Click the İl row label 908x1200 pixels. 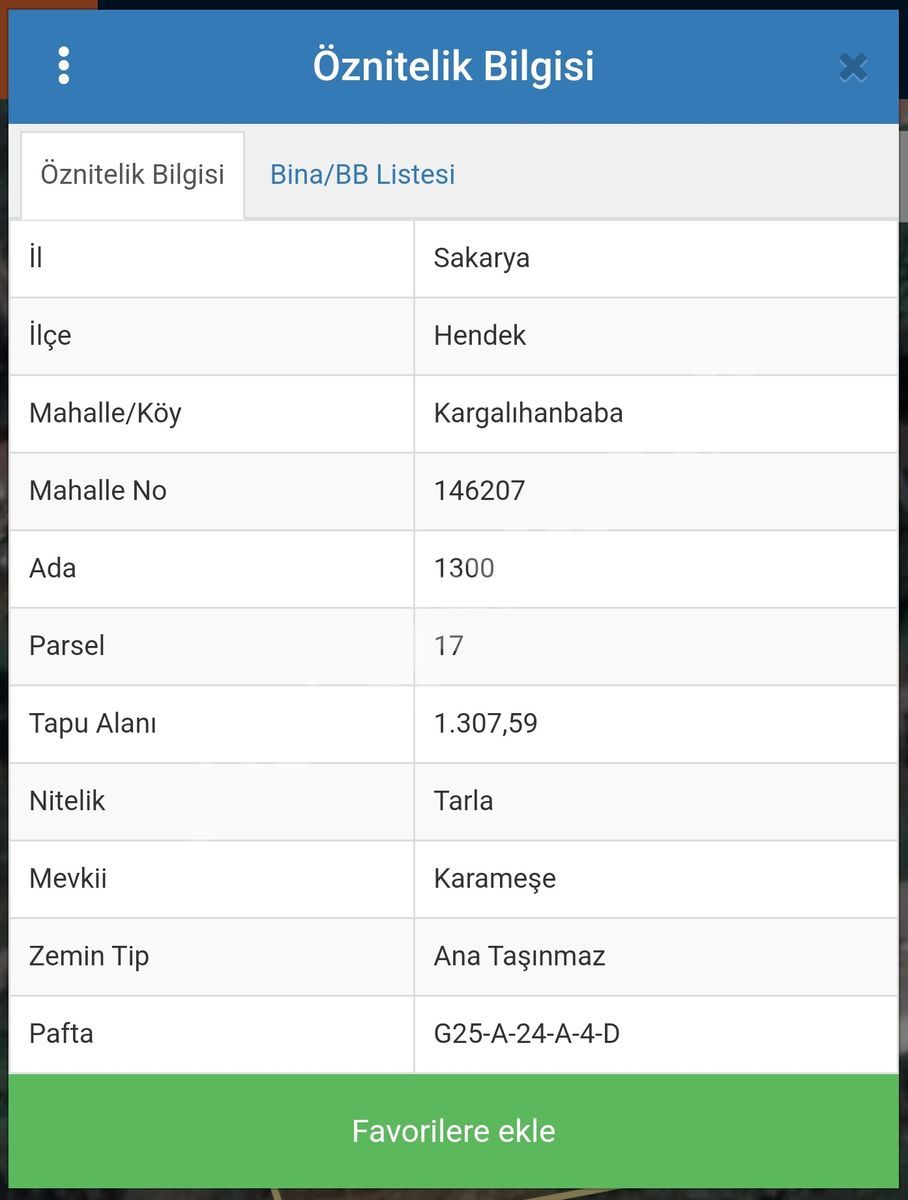(36, 258)
